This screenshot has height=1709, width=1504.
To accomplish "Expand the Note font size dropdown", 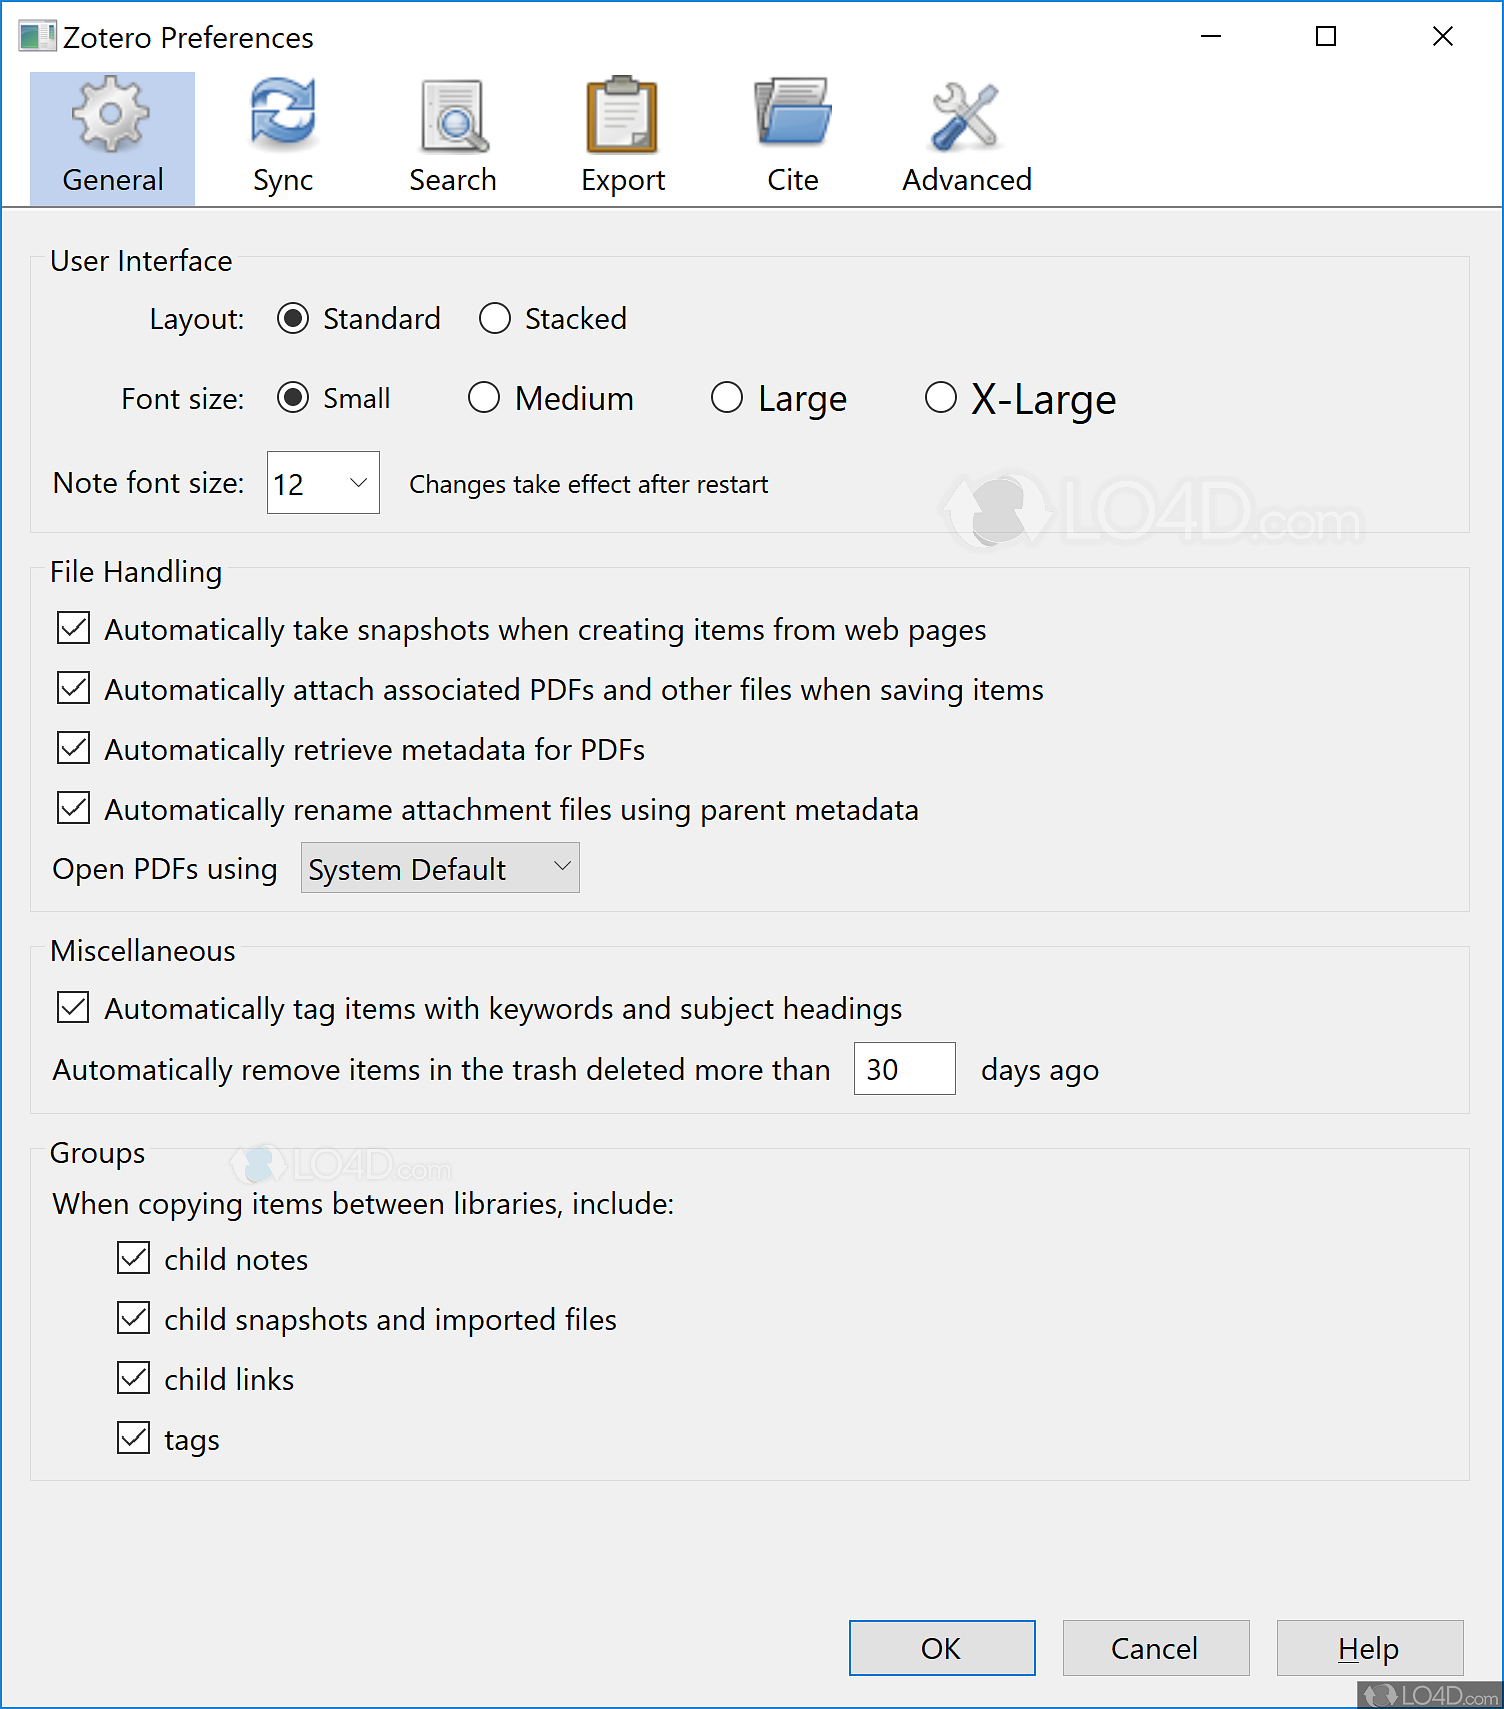I will coord(323,483).
